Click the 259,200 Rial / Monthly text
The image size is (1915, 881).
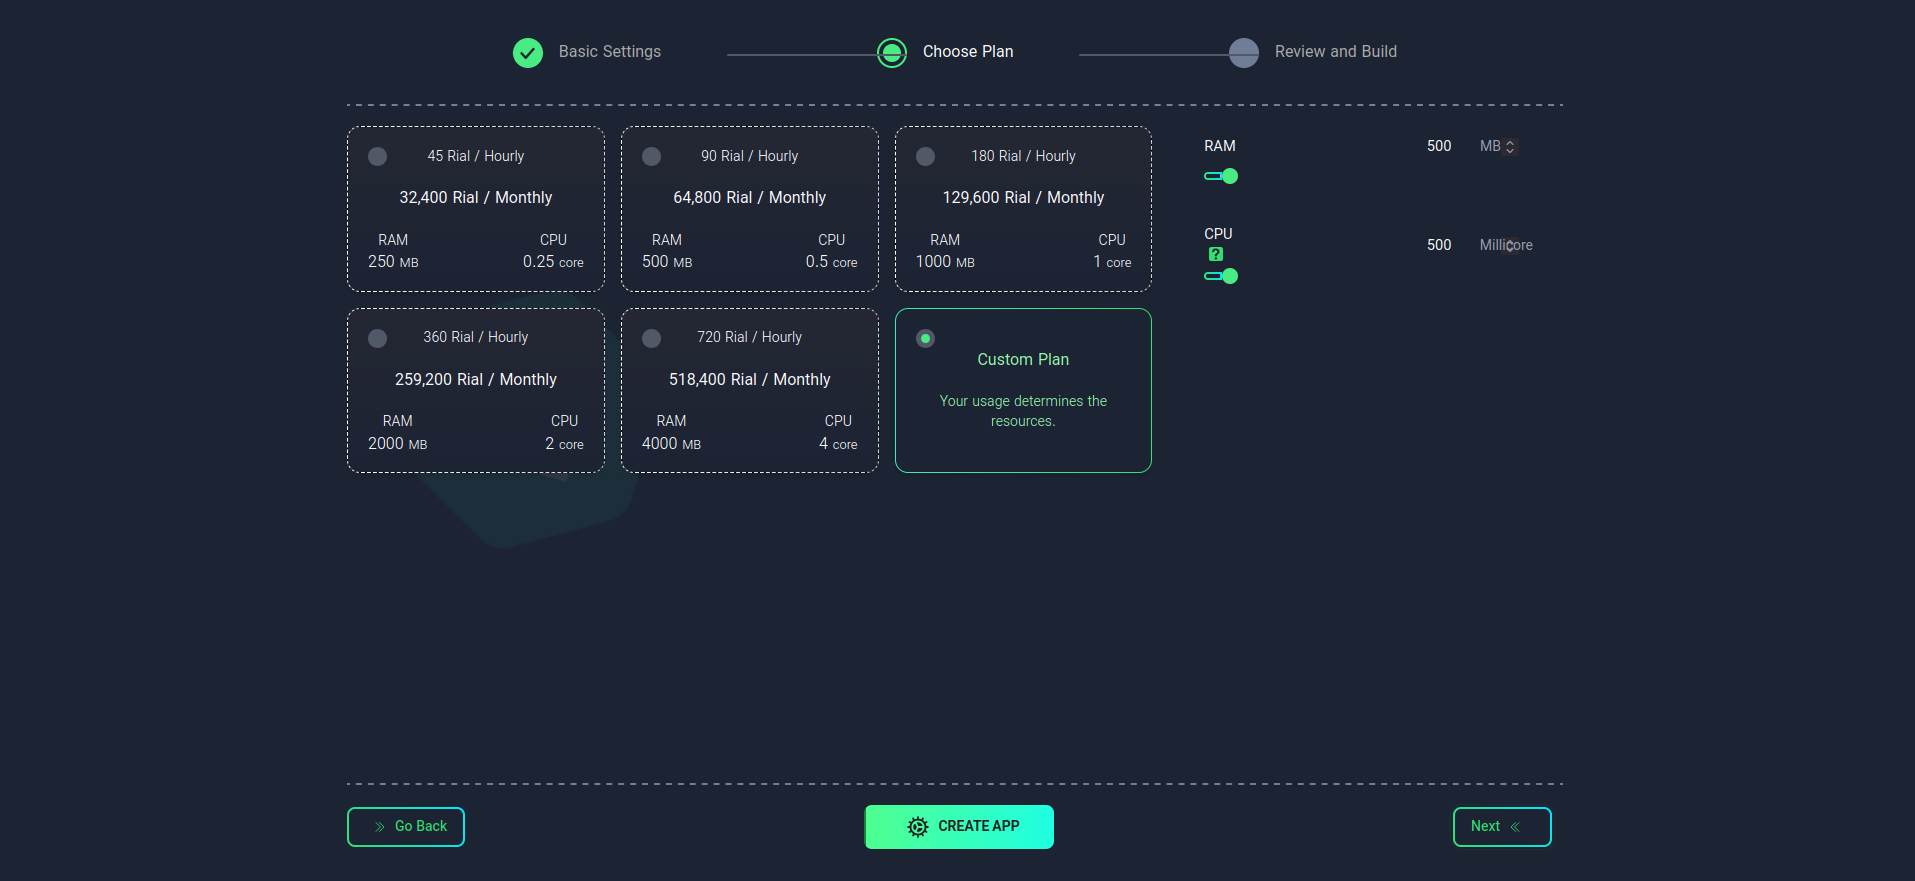(476, 380)
